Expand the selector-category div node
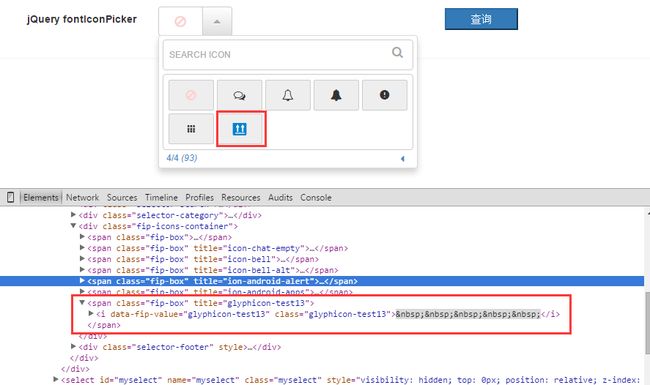The width and height of the screenshot is (650, 385). tap(73, 215)
